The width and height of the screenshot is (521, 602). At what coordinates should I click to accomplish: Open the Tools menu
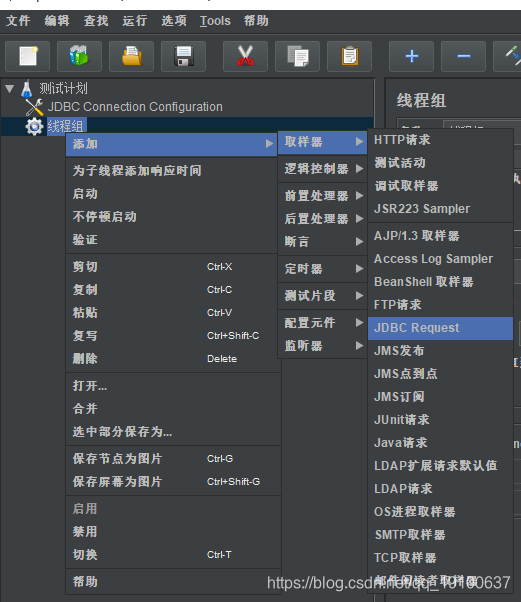tap(215, 21)
